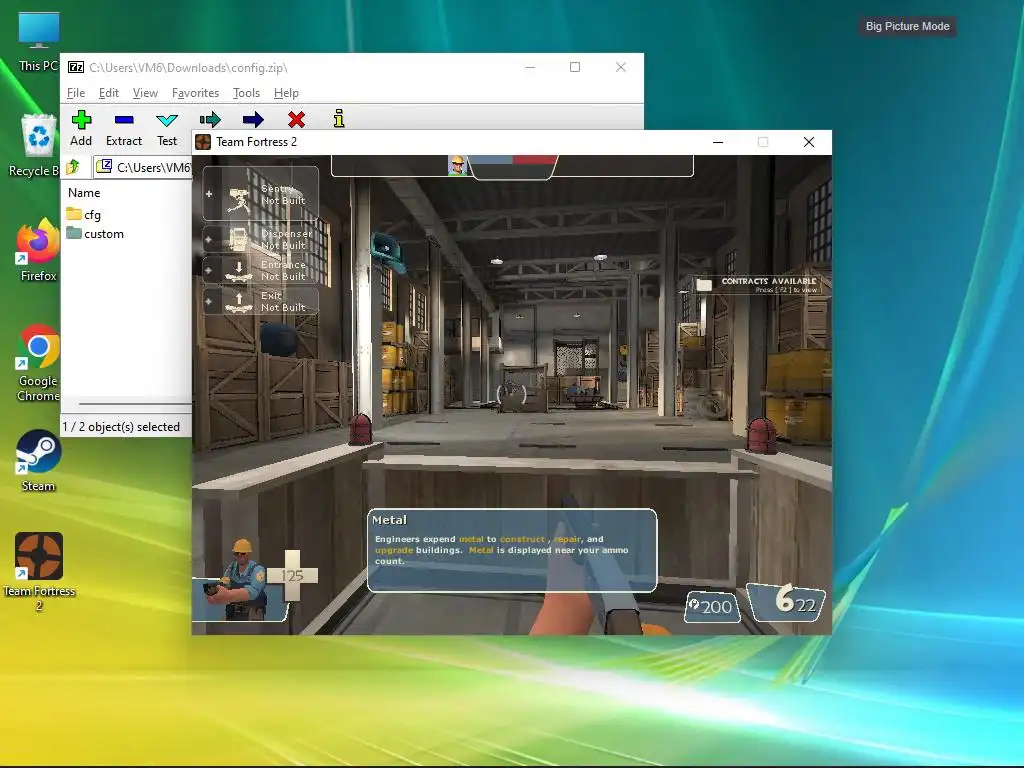Select the Steam desktop shortcut
This screenshot has height=768, width=1024.
point(38,460)
